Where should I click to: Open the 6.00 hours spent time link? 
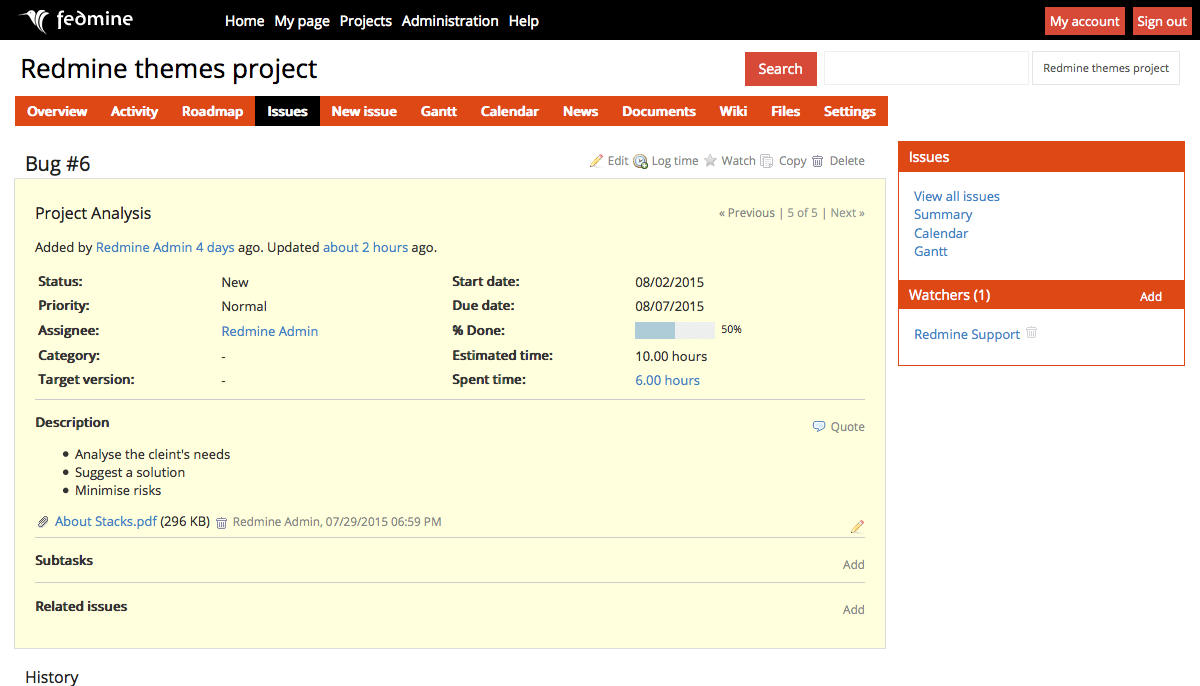point(668,380)
